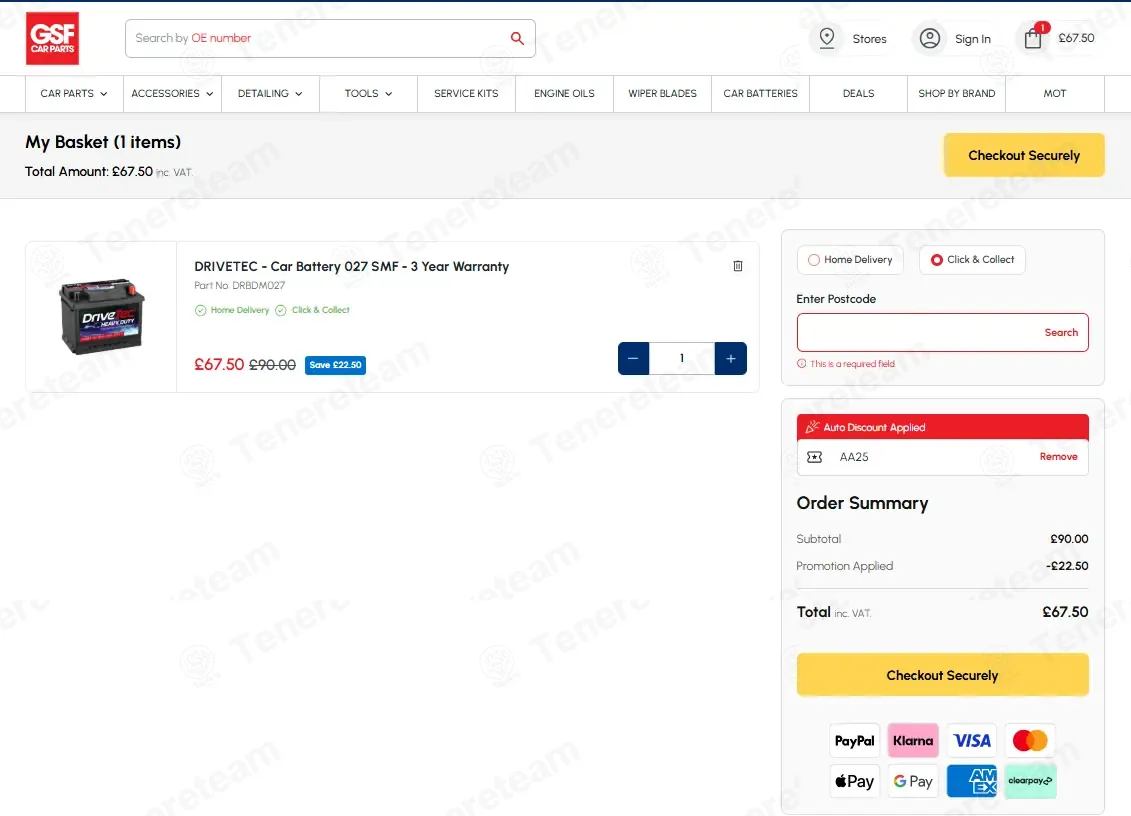Decrease quantity with the minus button
1131x816 pixels.
pos(633,359)
